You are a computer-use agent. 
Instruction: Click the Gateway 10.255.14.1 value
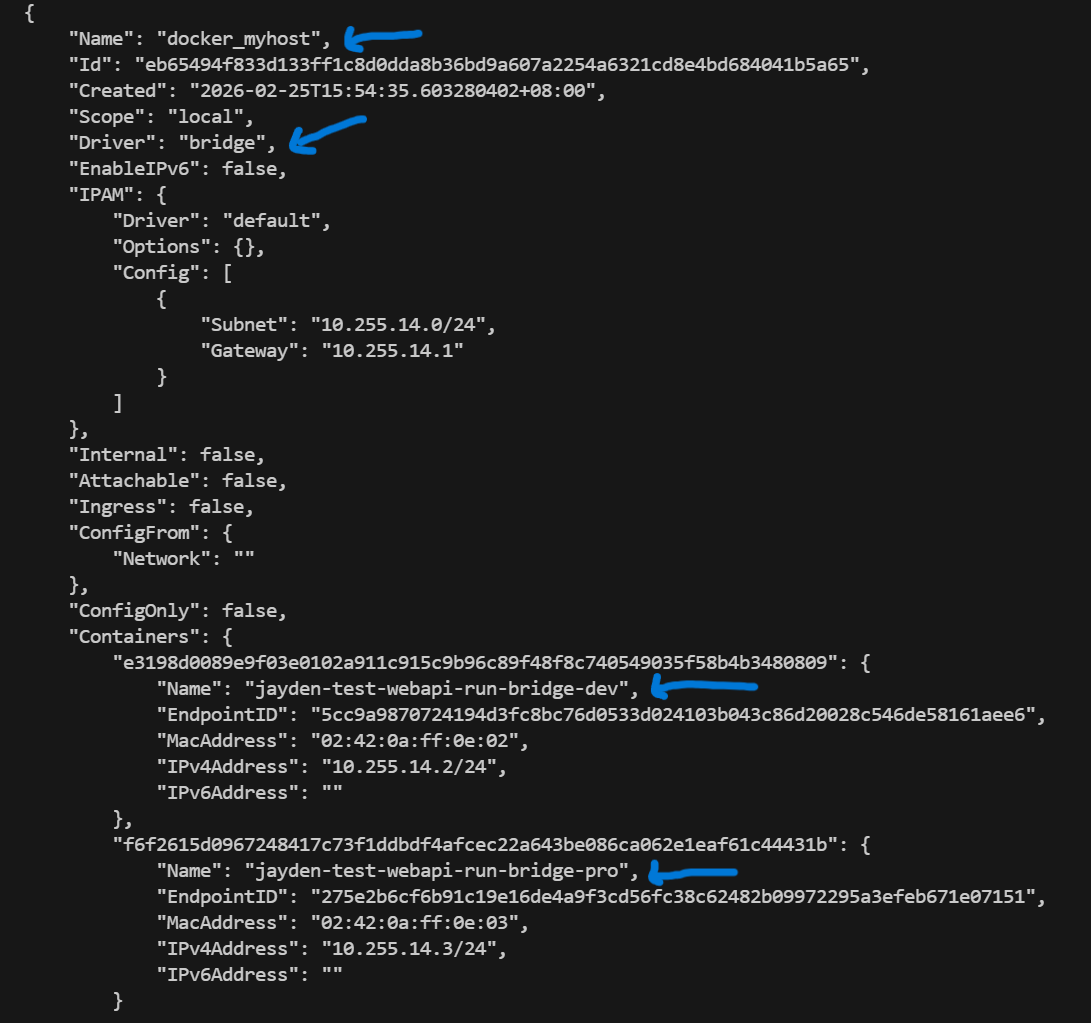(x=392, y=351)
